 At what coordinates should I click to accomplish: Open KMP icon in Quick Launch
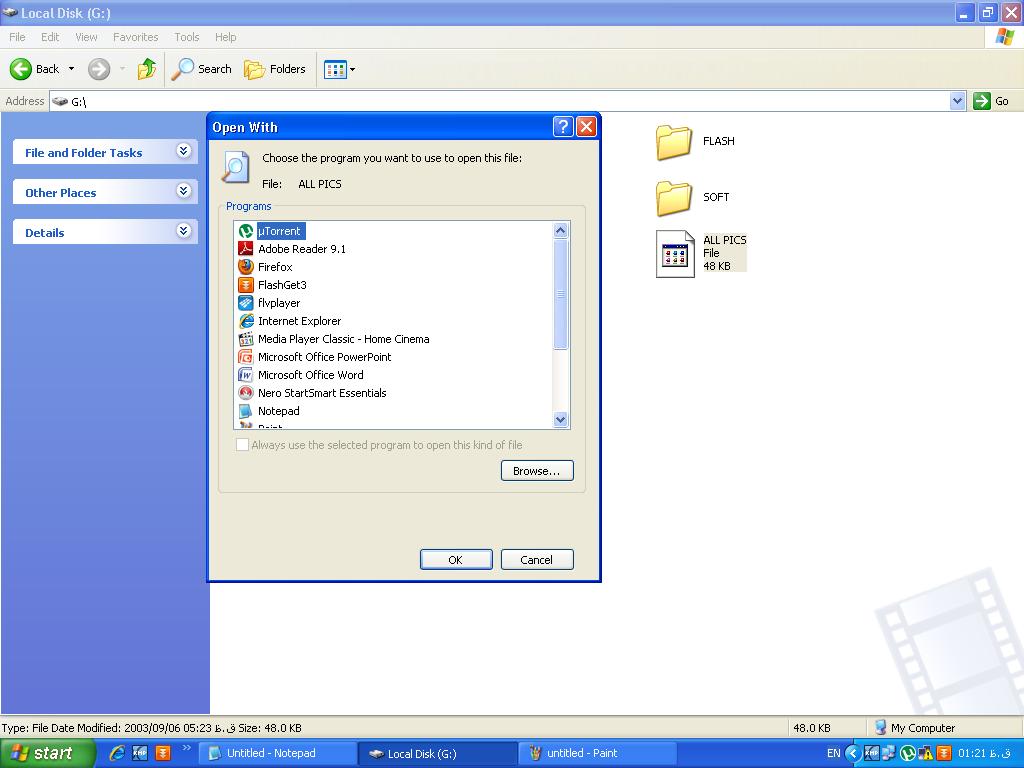coord(140,753)
